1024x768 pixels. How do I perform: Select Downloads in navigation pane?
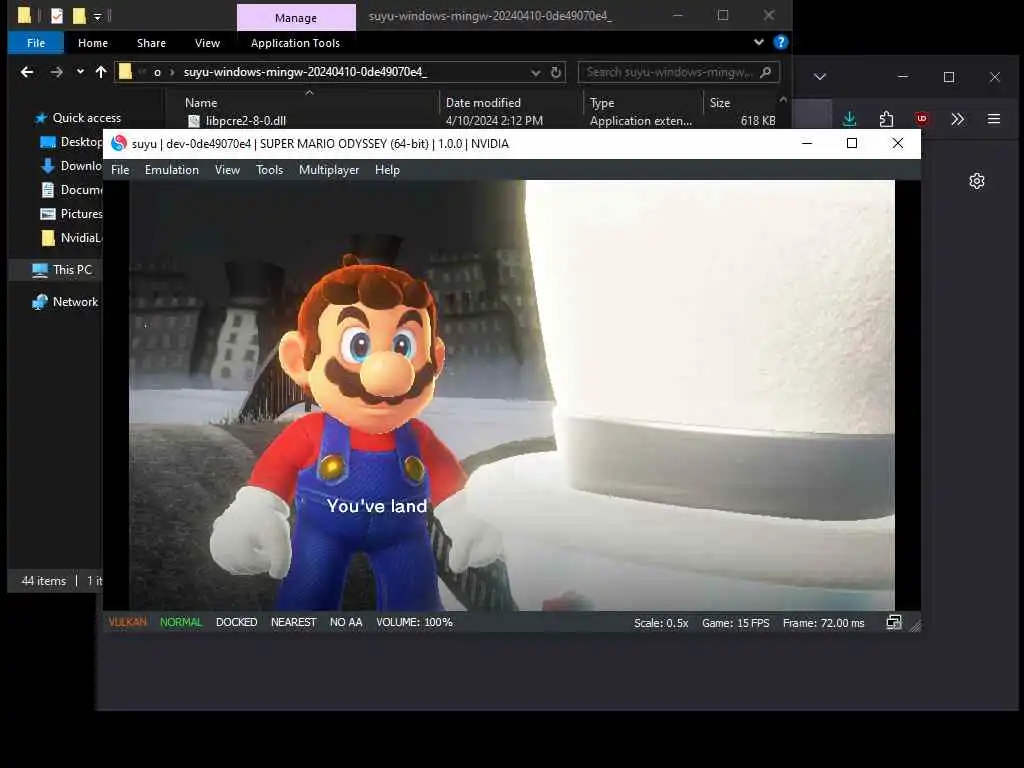pyautogui.click(x=71, y=166)
